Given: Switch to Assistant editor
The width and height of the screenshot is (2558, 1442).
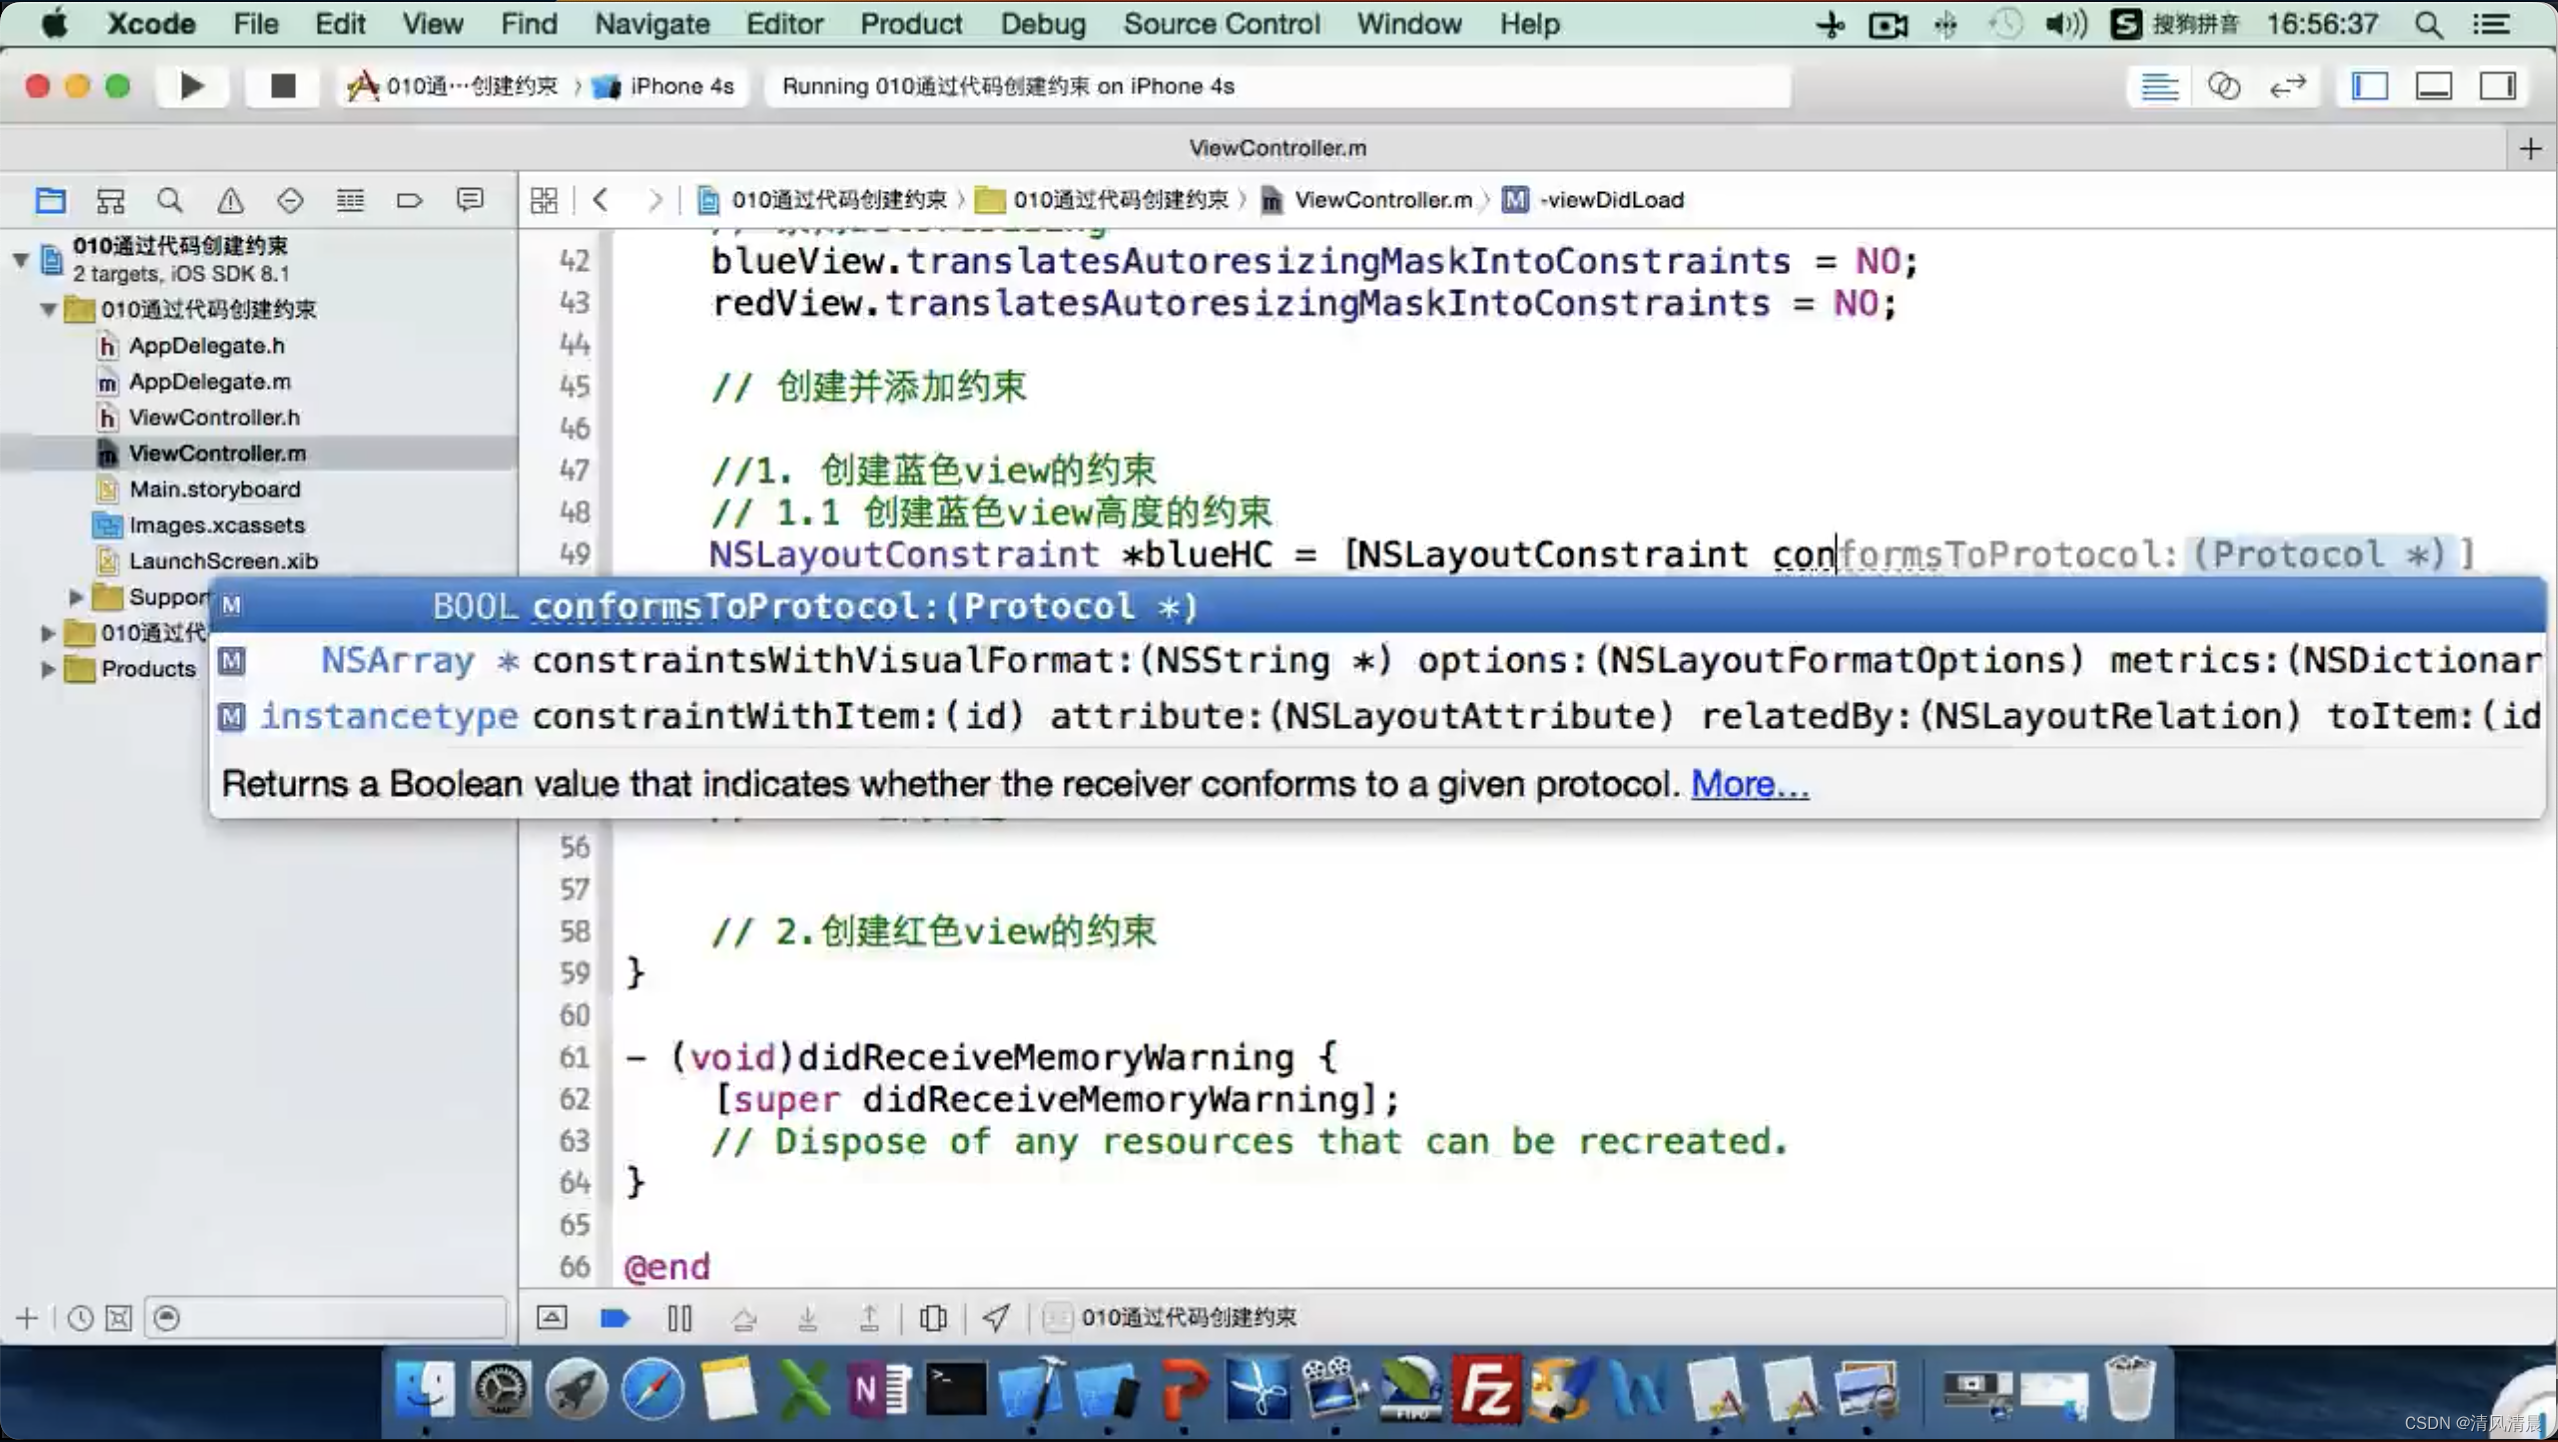Looking at the screenshot, I should (x=2223, y=86).
